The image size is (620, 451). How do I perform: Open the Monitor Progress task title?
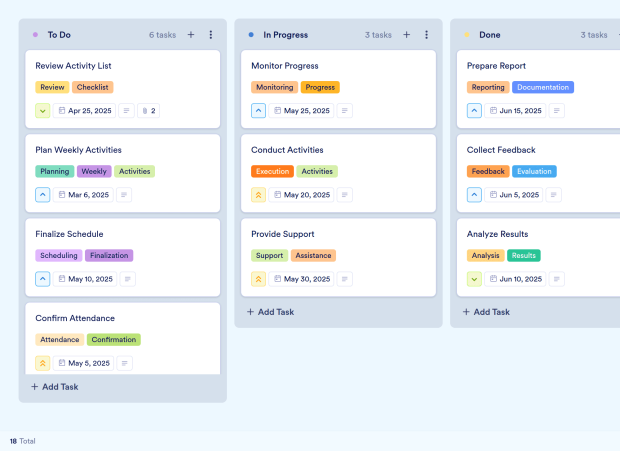coord(285,66)
